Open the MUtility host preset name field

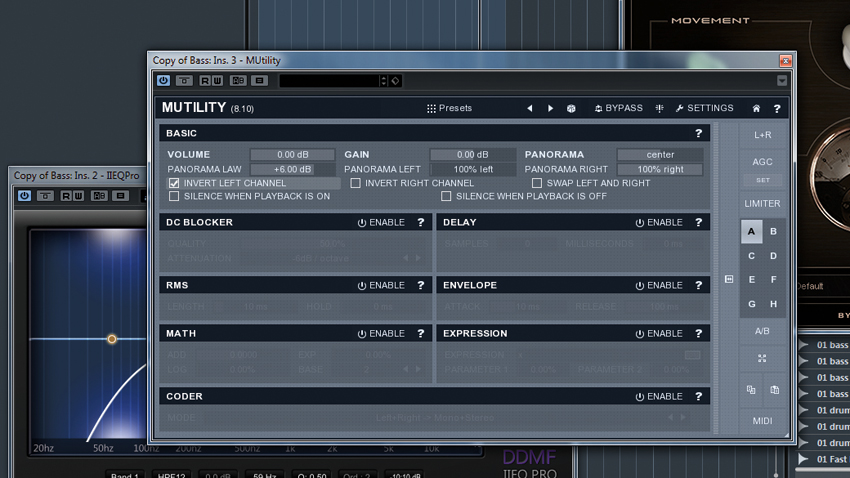pos(330,81)
